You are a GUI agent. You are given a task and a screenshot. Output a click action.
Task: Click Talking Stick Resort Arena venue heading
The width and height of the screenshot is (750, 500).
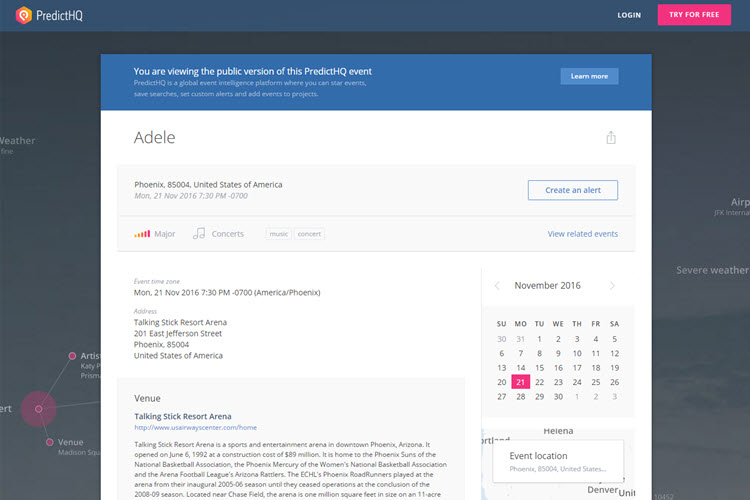pos(183,416)
